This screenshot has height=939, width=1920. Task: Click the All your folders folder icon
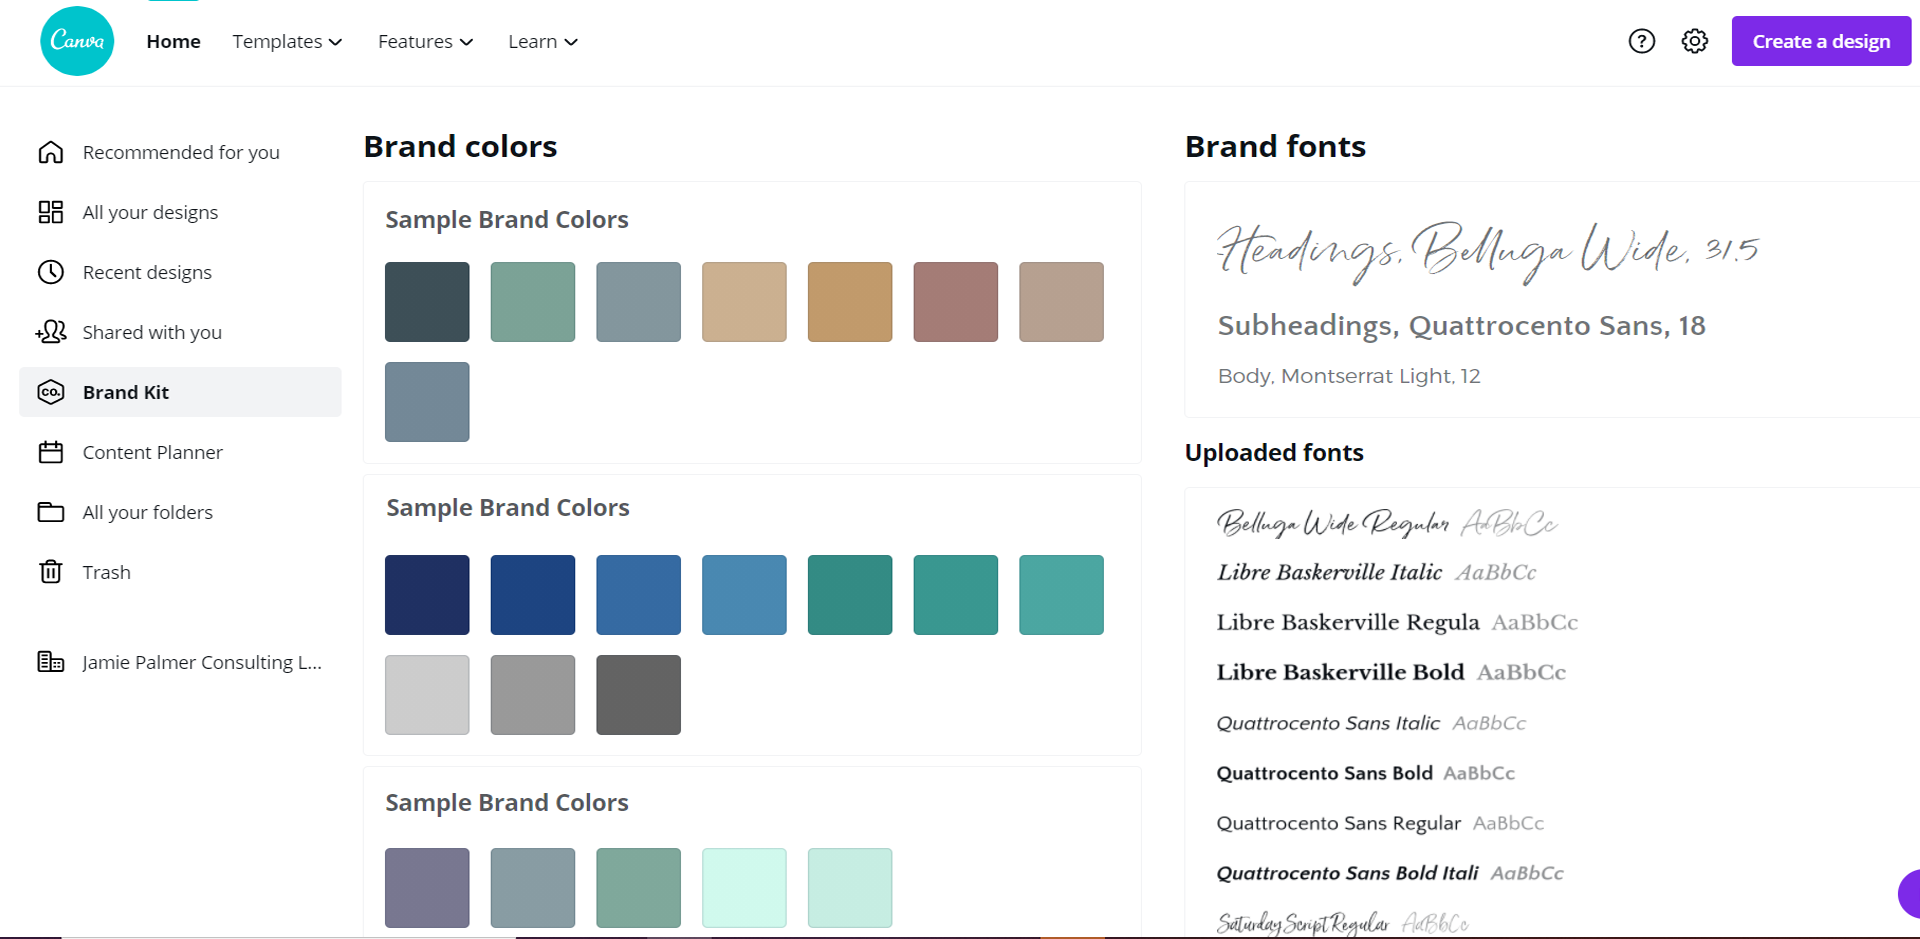51,512
